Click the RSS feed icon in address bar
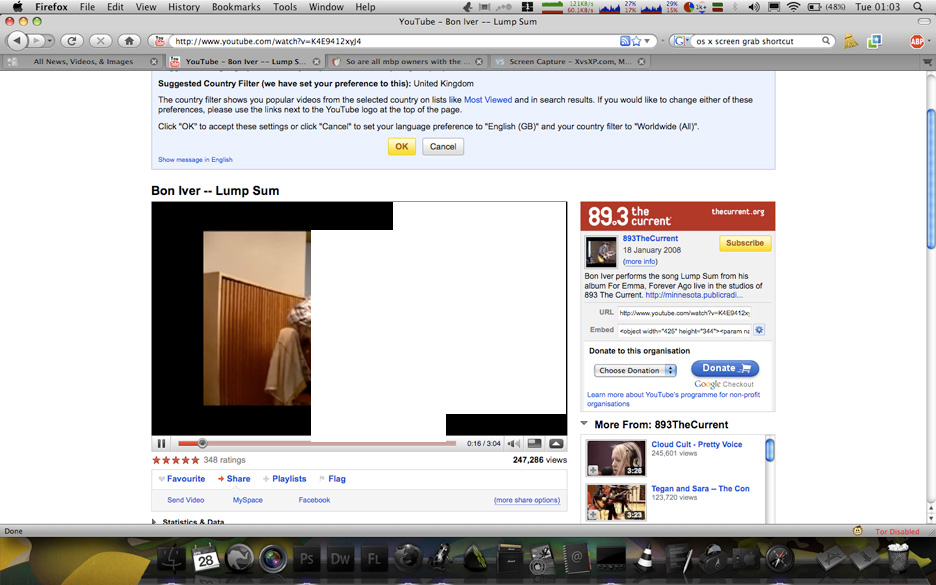Screen dimensions: 936x585 [625, 41]
